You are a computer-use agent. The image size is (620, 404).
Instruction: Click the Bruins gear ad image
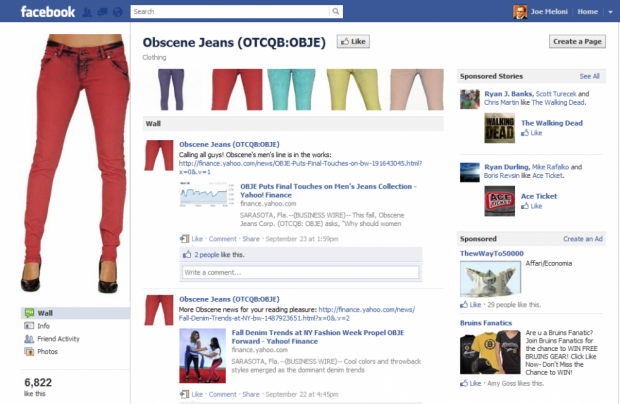[x=490, y=352]
